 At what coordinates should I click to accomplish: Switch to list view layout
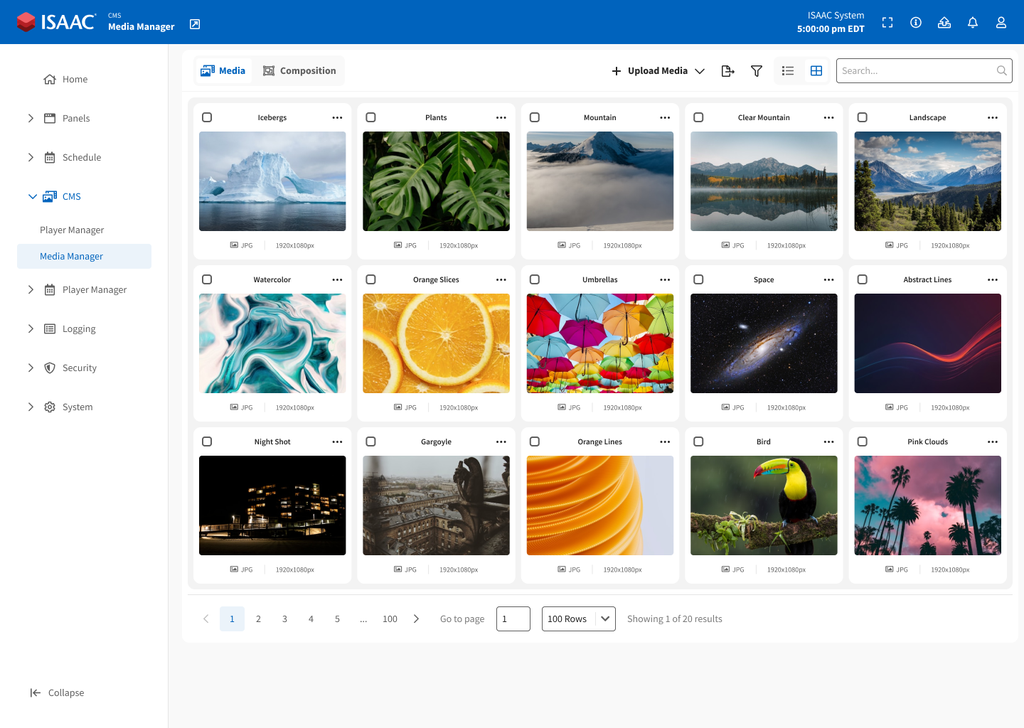coord(788,71)
